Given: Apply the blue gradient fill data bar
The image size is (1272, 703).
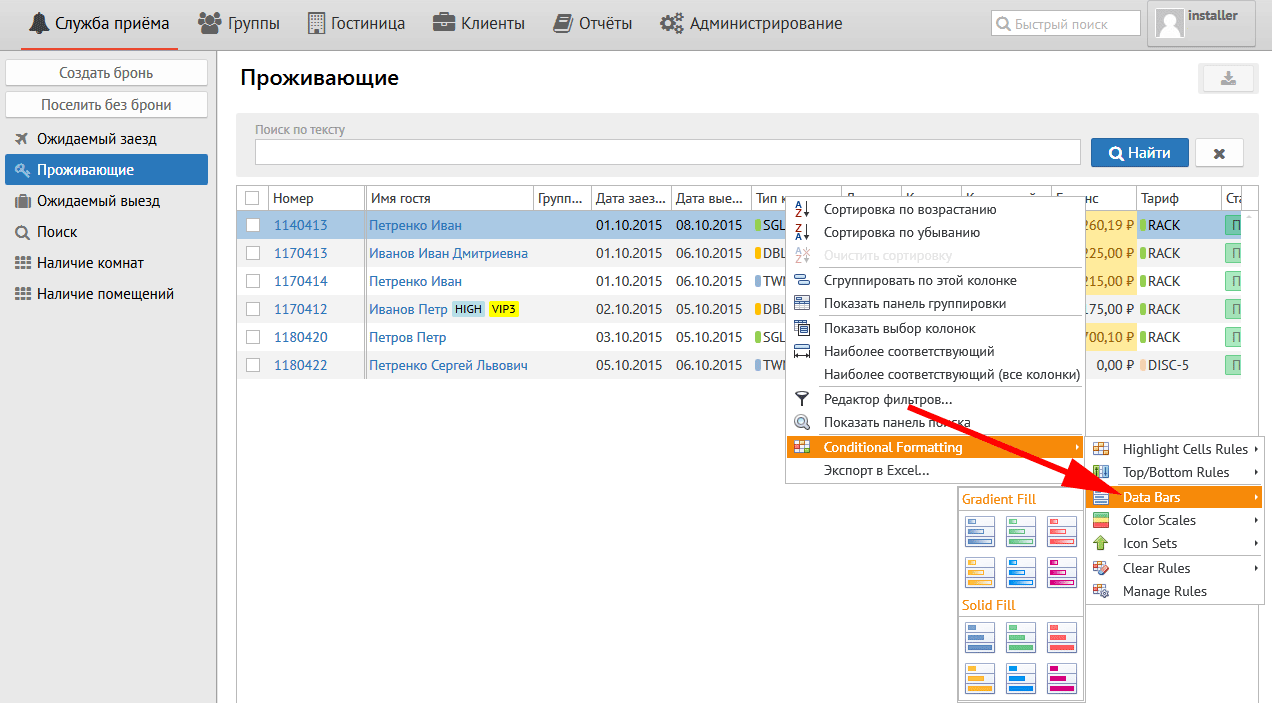Looking at the screenshot, I should (979, 531).
